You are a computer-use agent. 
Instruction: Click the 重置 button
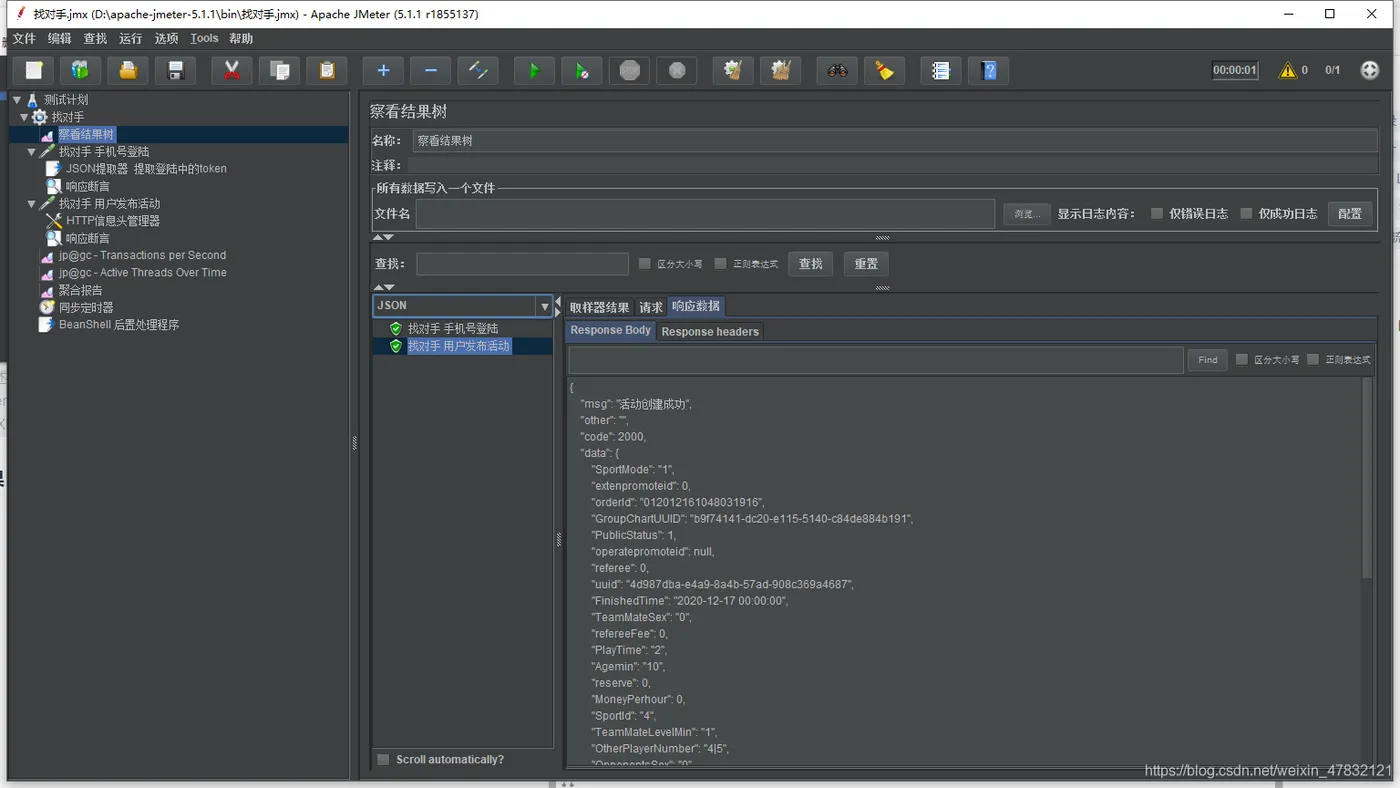pos(866,264)
